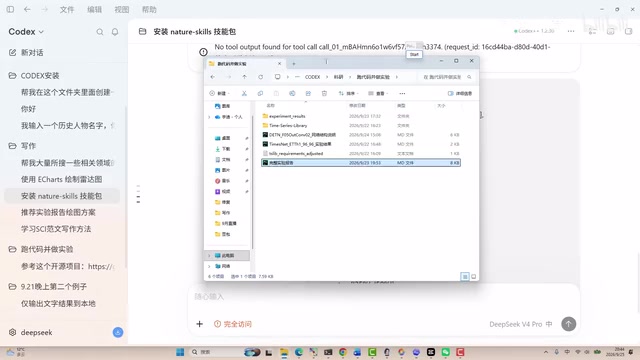The width and height of the screenshot is (640, 360).
Task: Collapse the 跑代码并做实验 project group
Action: click(x=41, y=249)
